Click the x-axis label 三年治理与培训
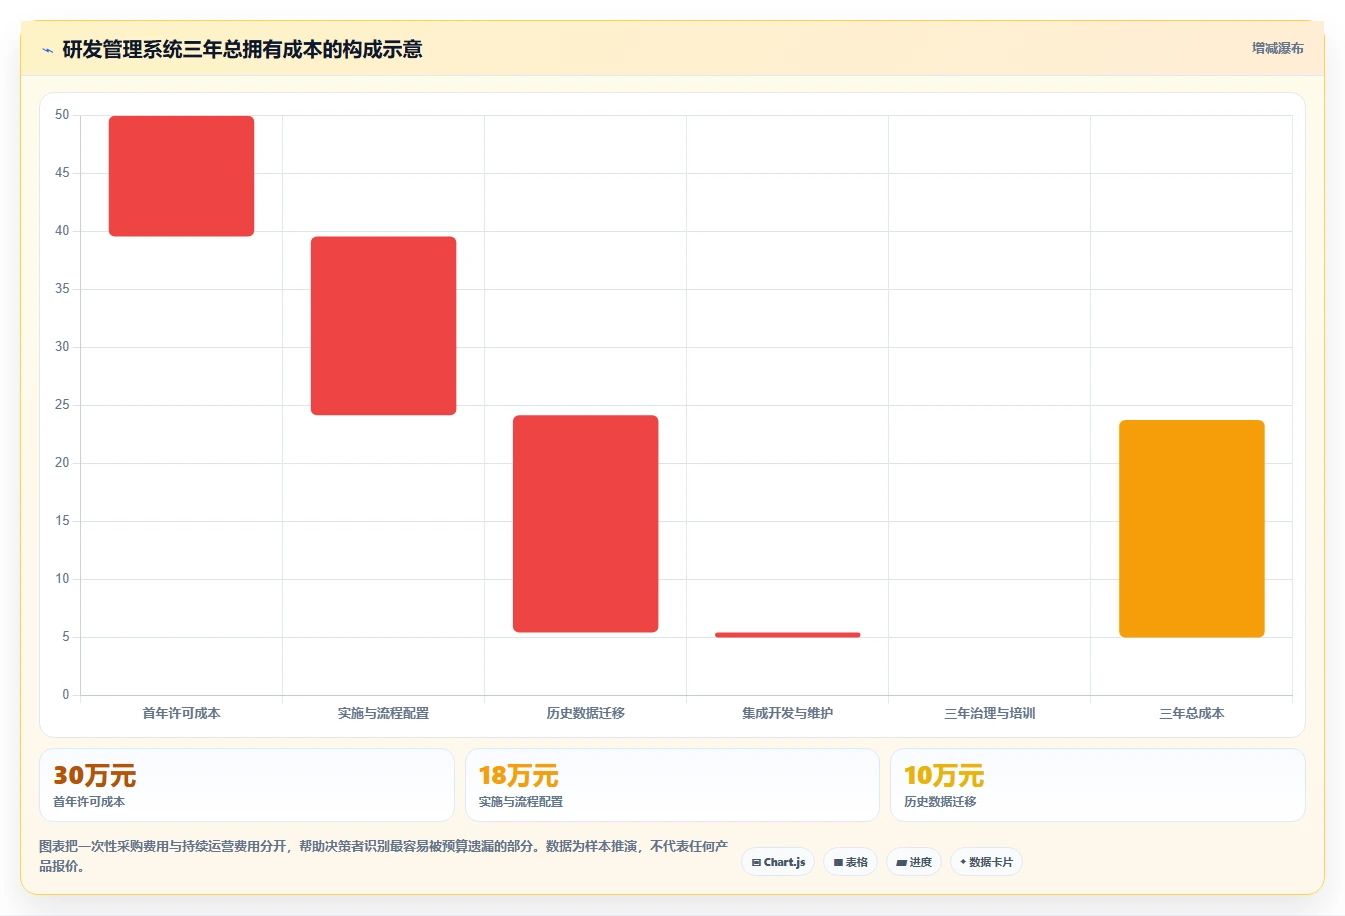Screen dimensions: 1345x916 pos(989,713)
